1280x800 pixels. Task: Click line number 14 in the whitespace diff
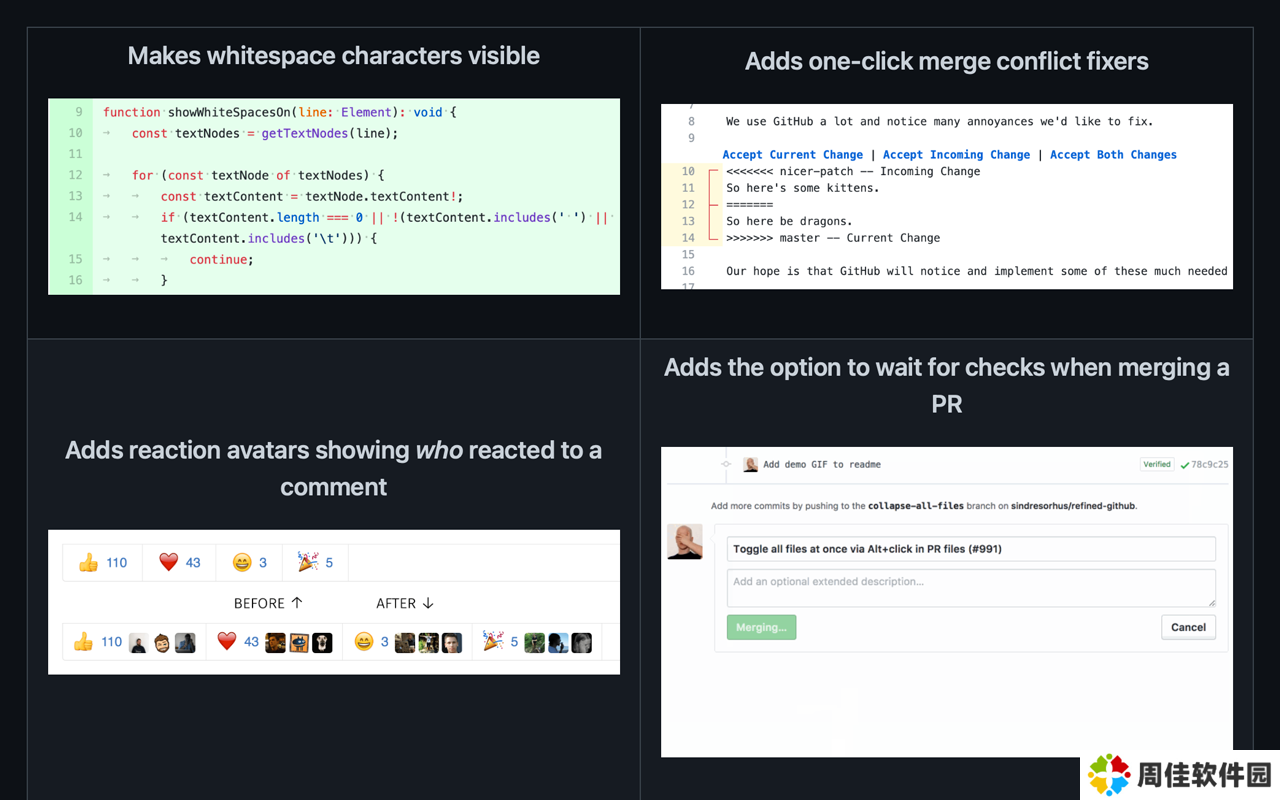click(x=75, y=217)
